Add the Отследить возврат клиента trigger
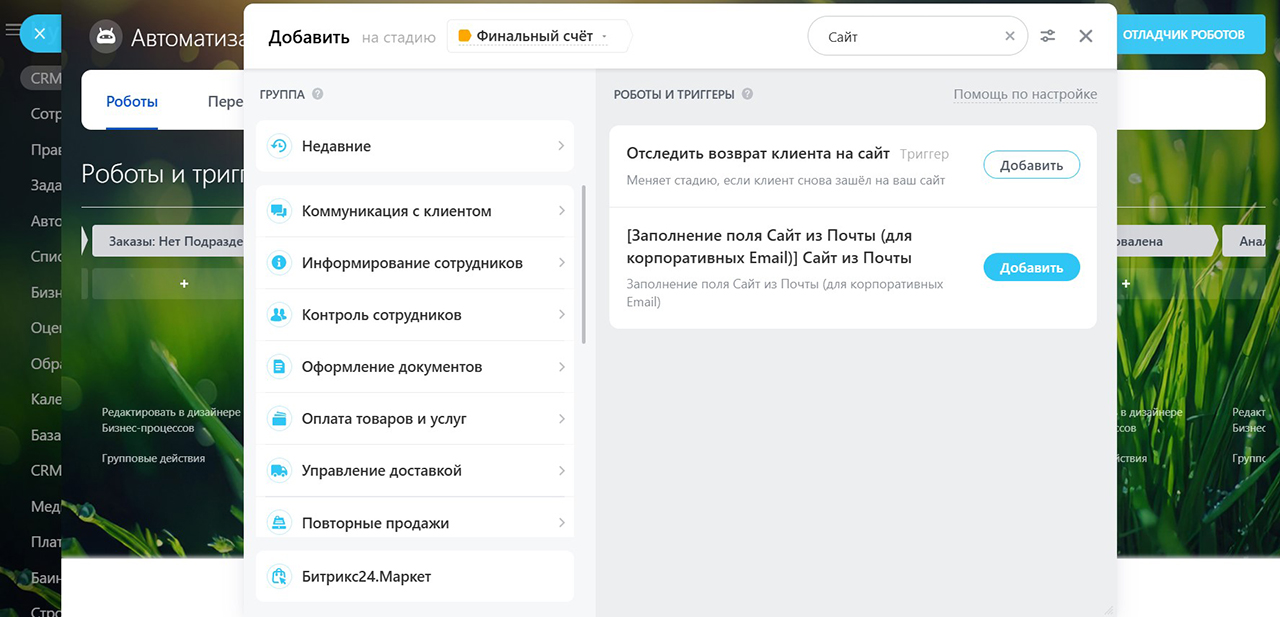Screen dimensions: 1280x617 pos(1031,165)
